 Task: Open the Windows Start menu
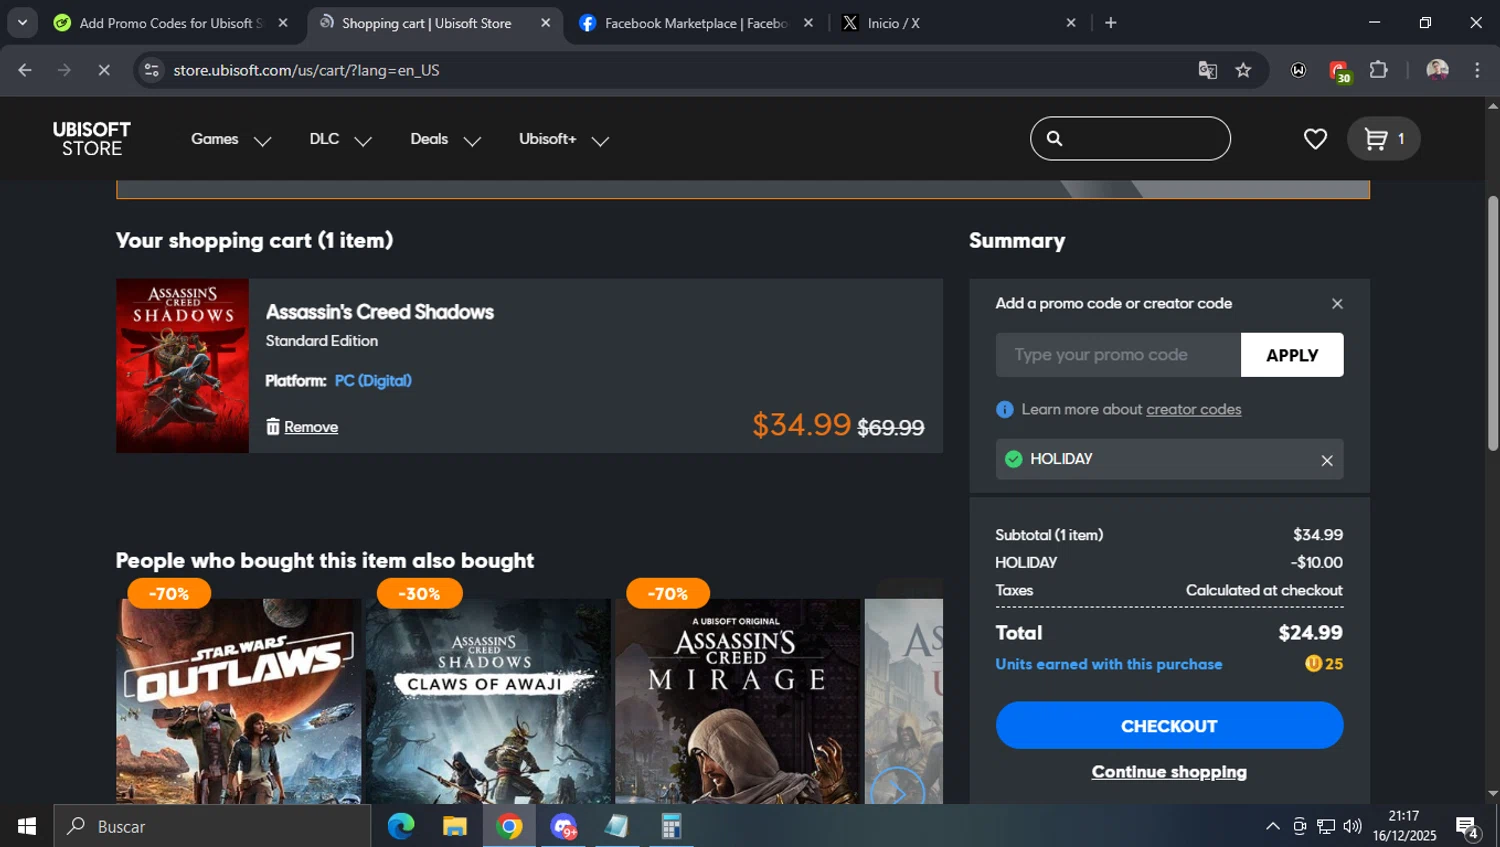(26, 826)
